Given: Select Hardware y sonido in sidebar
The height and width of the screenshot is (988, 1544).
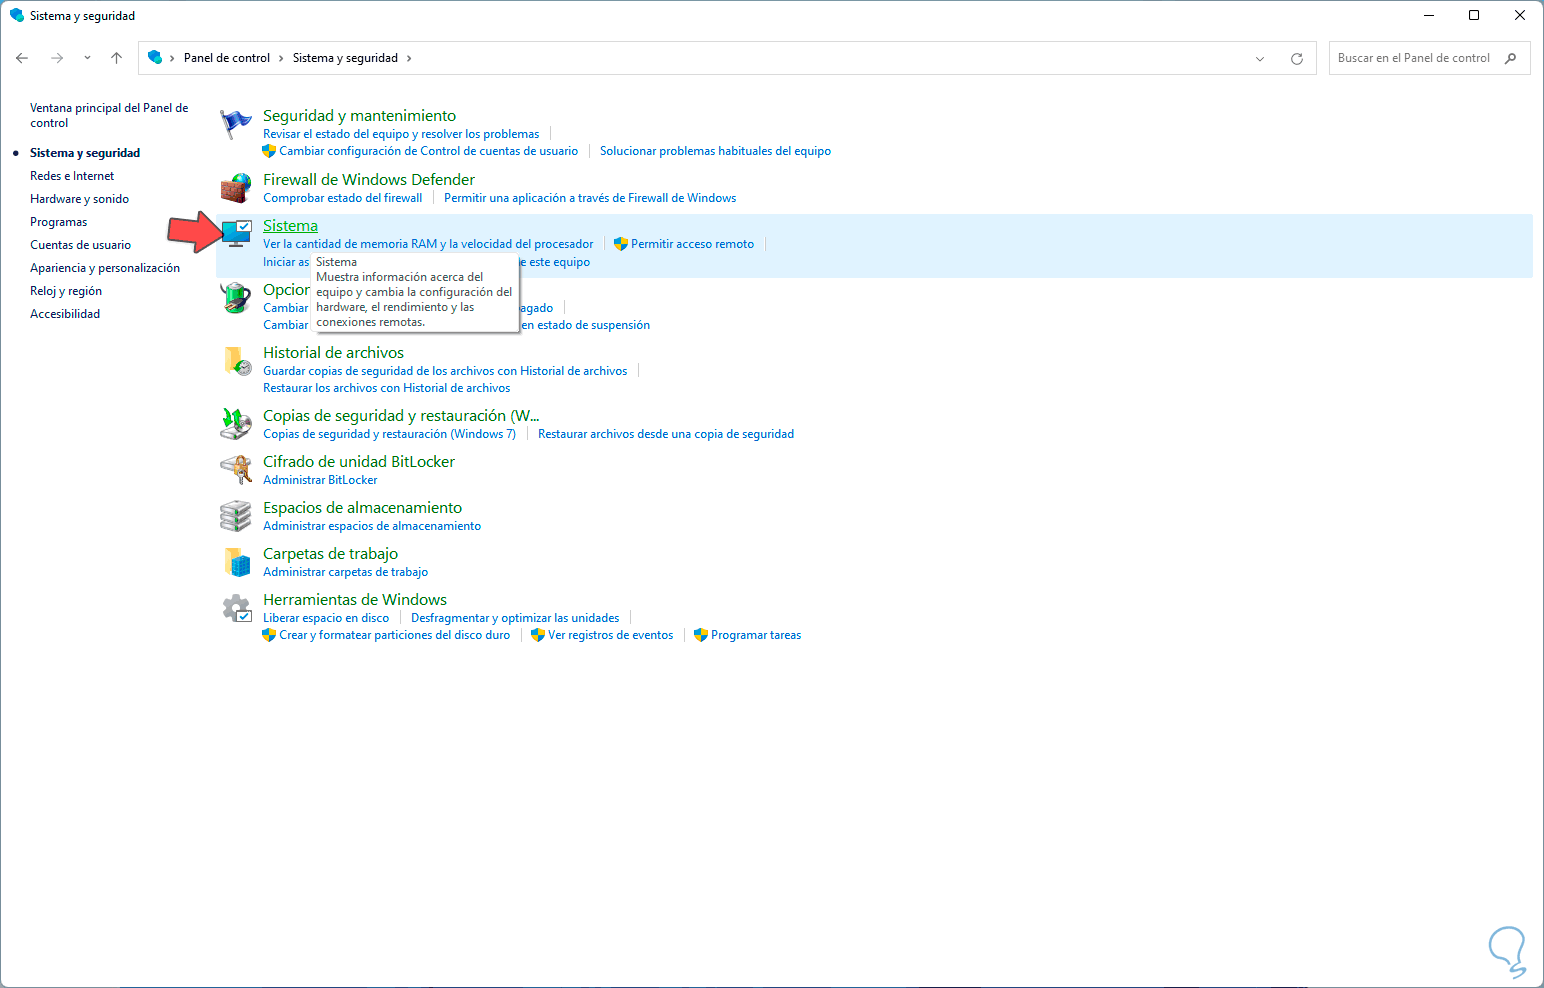Looking at the screenshot, I should pyautogui.click(x=79, y=199).
